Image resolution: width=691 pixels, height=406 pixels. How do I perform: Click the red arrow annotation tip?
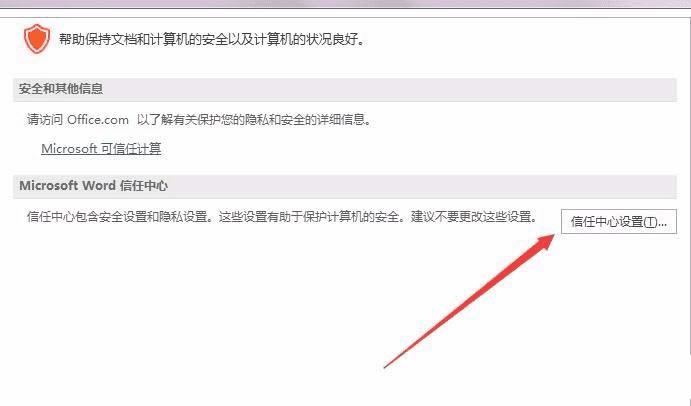(x=551, y=238)
